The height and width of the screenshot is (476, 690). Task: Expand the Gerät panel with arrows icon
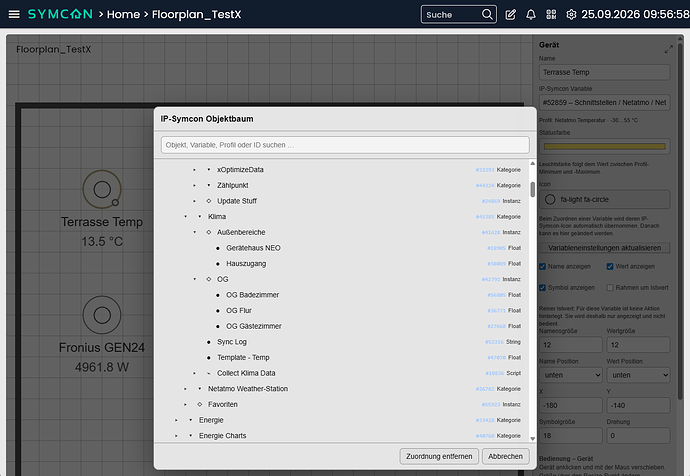coord(668,49)
